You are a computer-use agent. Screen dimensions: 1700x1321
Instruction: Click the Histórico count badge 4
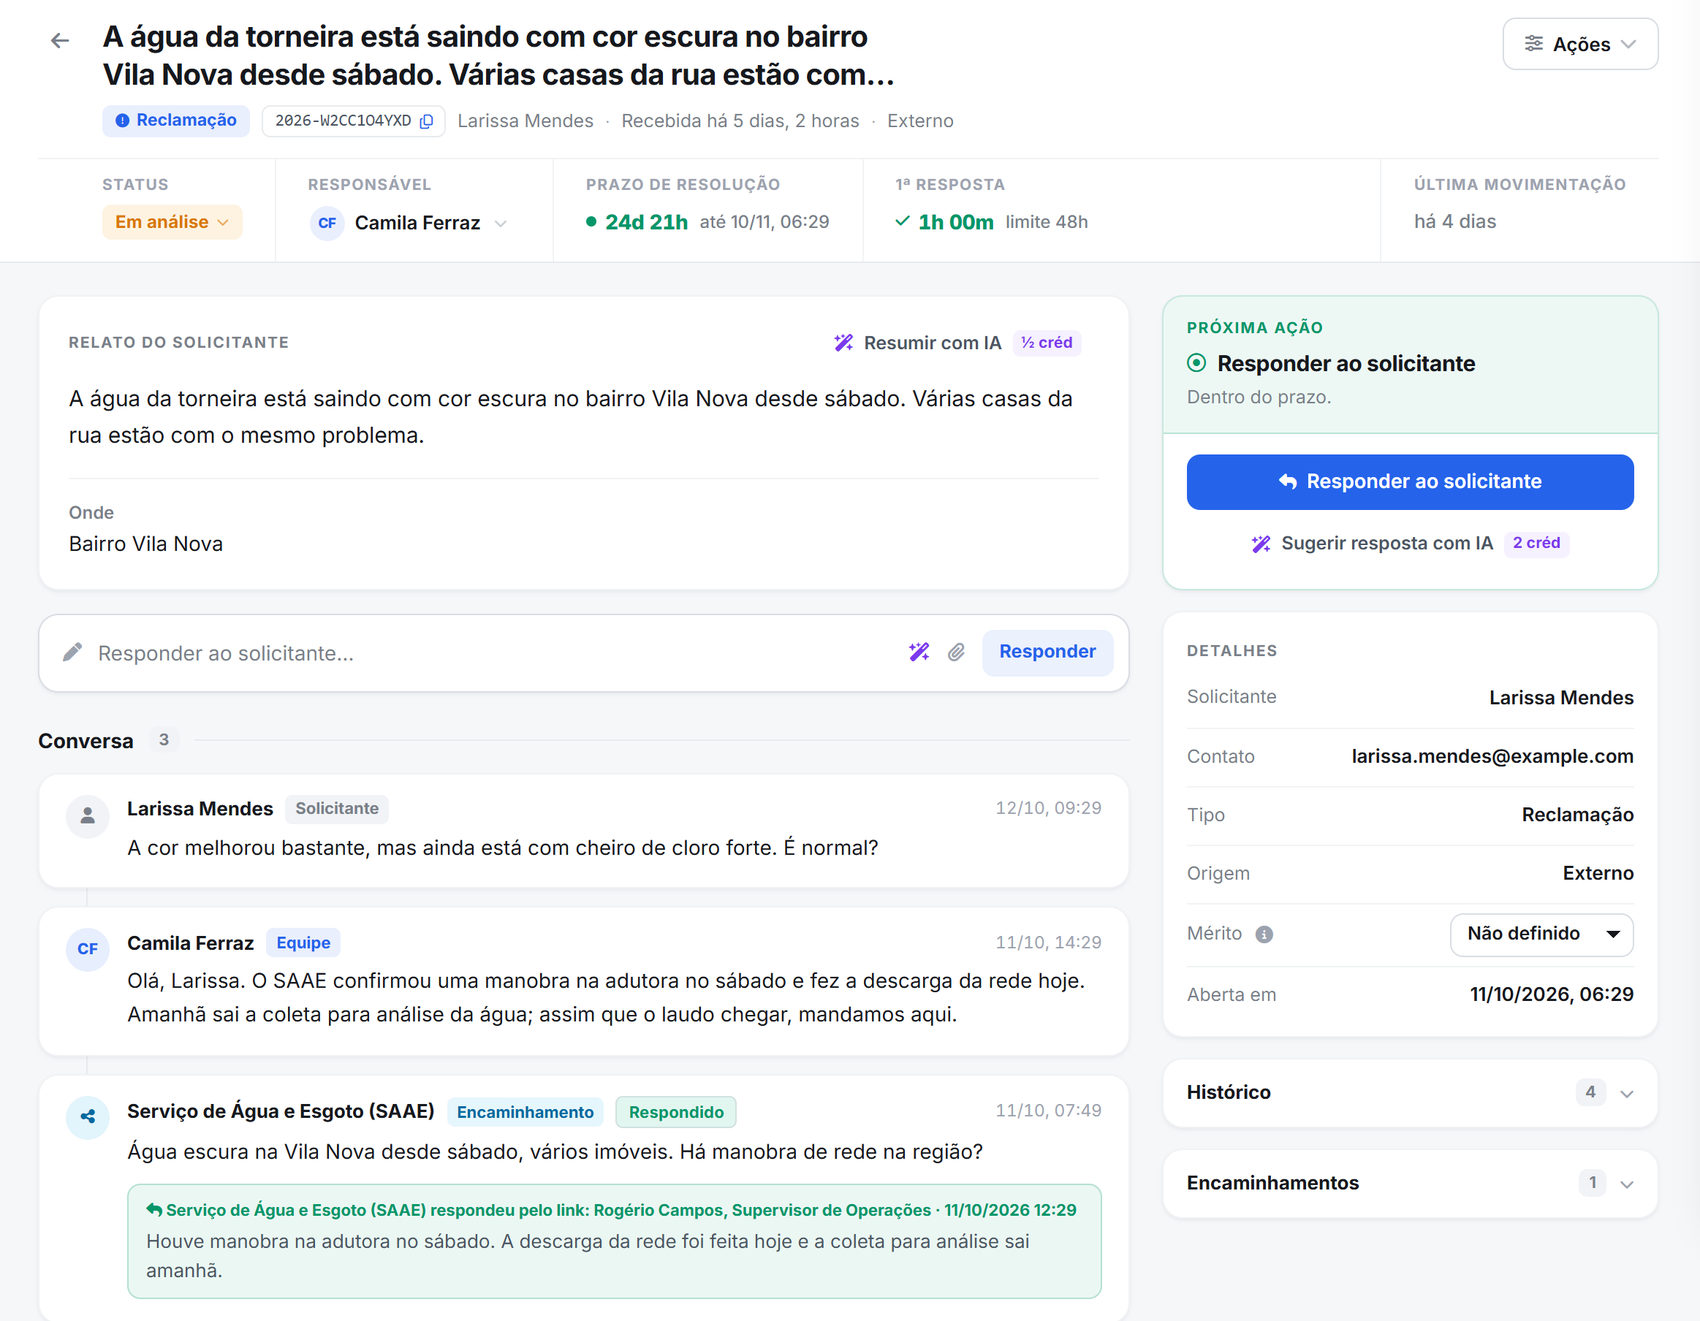pyautogui.click(x=1590, y=1092)
